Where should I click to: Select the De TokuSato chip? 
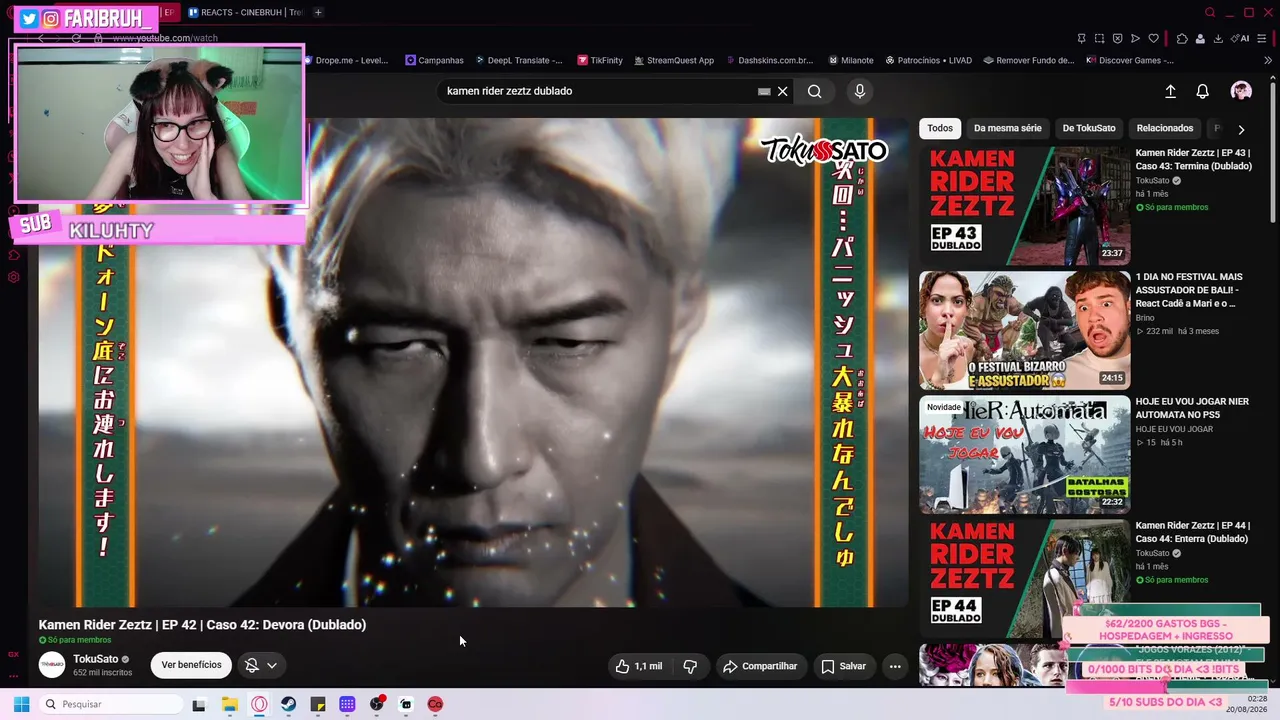click(1089, 128)
